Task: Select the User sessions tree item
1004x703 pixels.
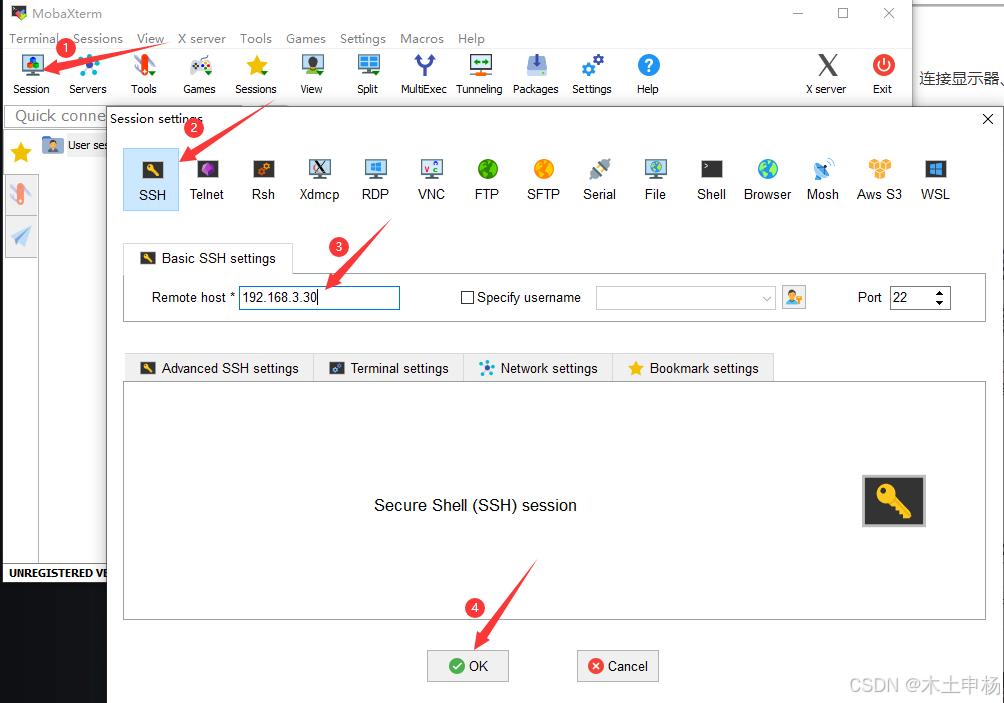Action: pos(75,145)
